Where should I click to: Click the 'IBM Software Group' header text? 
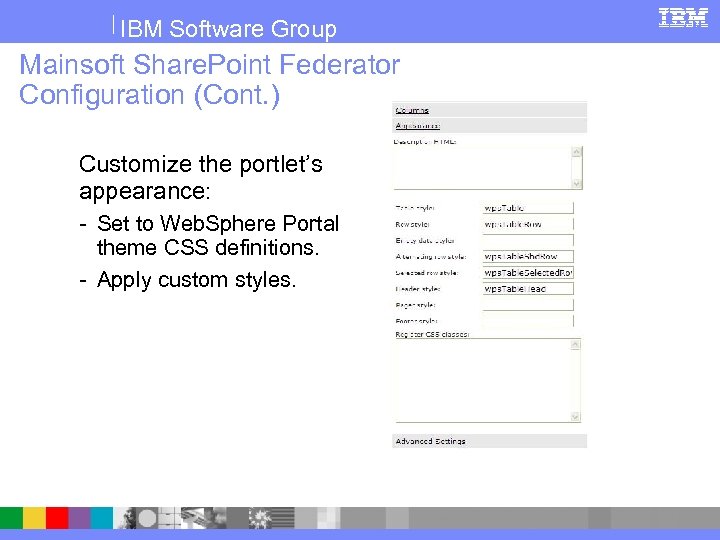228,28
